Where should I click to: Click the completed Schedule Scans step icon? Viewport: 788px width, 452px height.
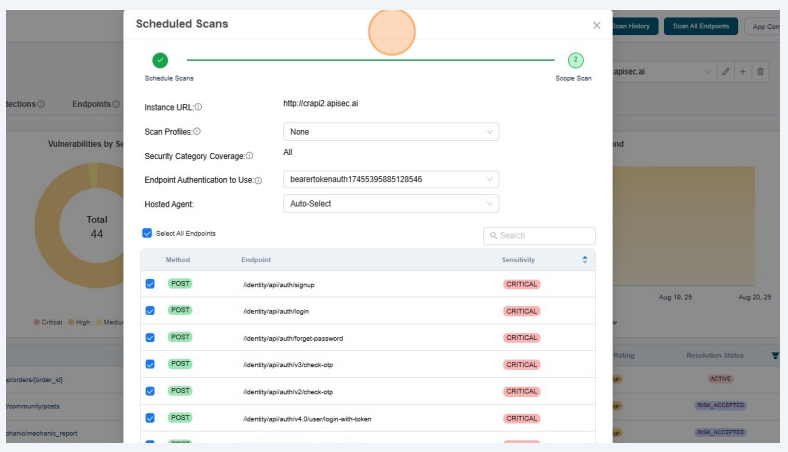[160, 61]
